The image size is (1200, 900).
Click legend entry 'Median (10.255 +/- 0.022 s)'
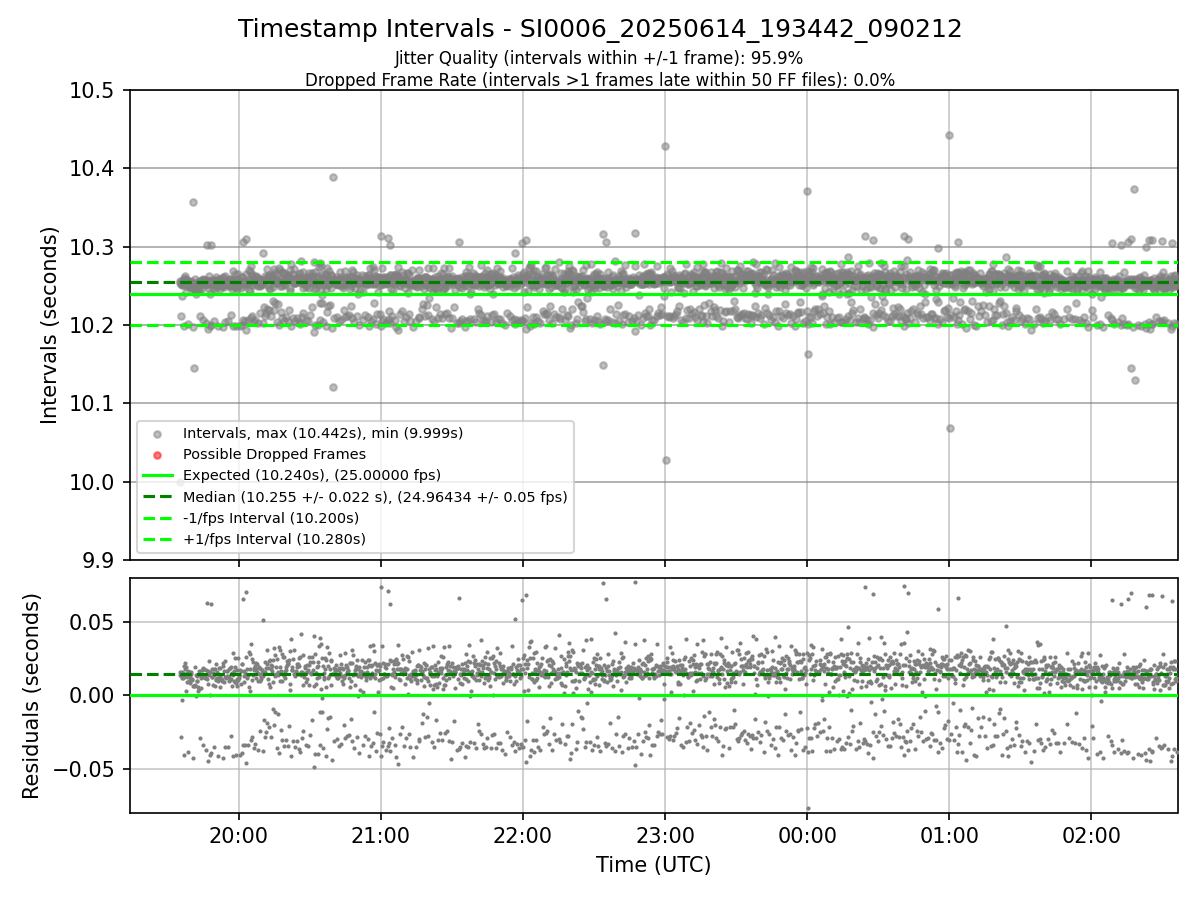click(375, 496)
